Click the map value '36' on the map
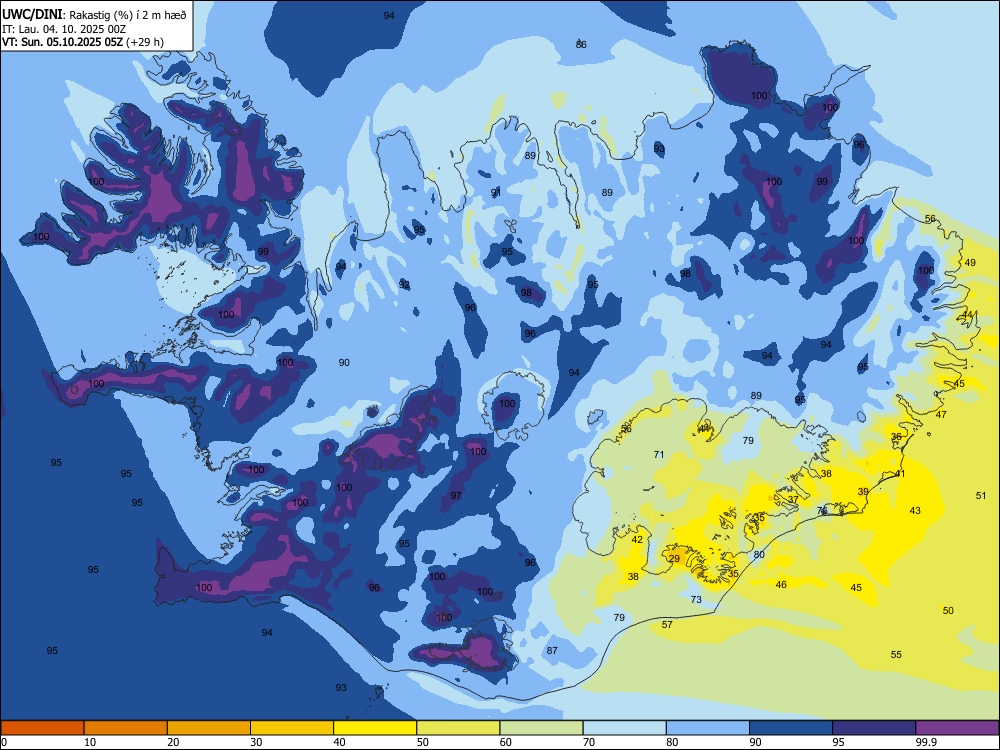The height and width of the screenshot is (750, 1000). tap(896, 437)
